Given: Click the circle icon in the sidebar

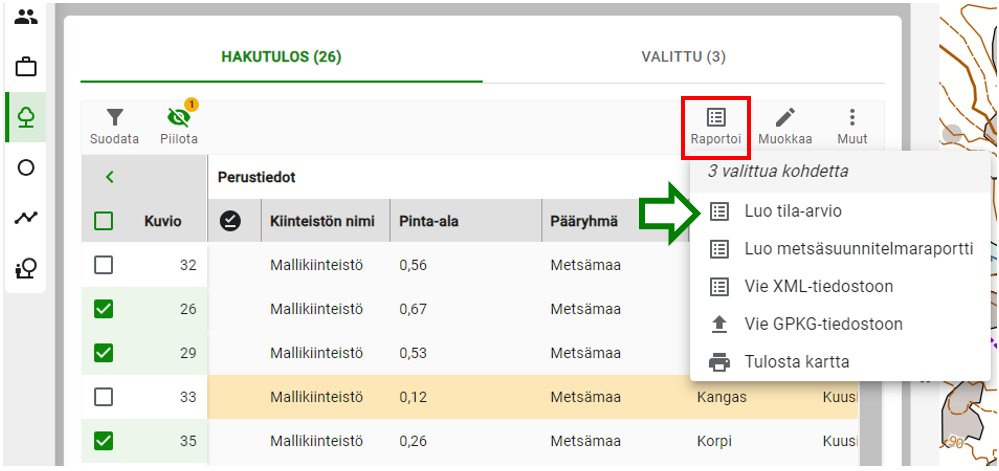Looking at the screenshot, I should pos(25,168).
